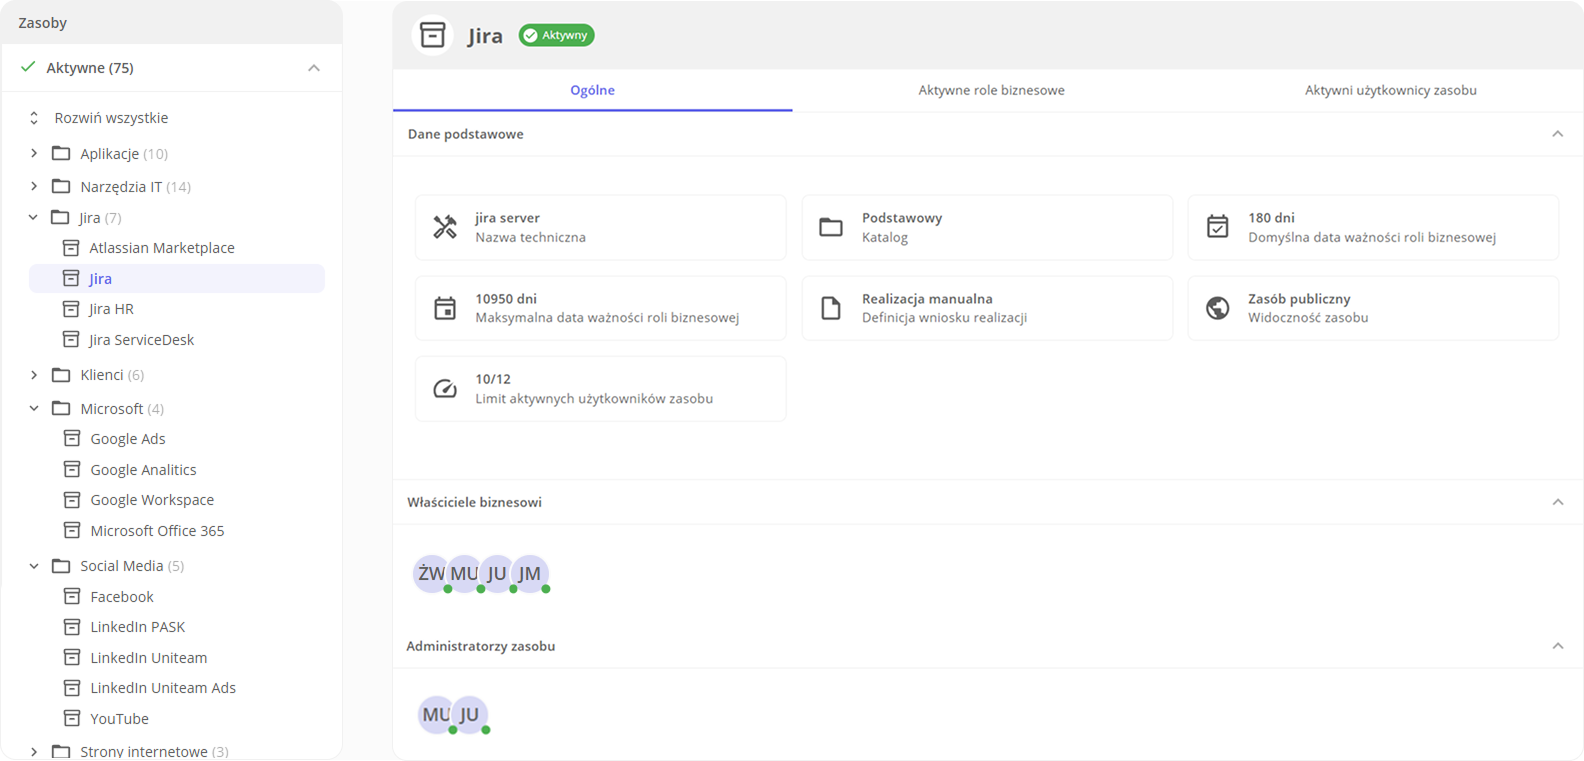
Task: Collapse the Właściciele biznesowi section
Action: coord(1557,502)
